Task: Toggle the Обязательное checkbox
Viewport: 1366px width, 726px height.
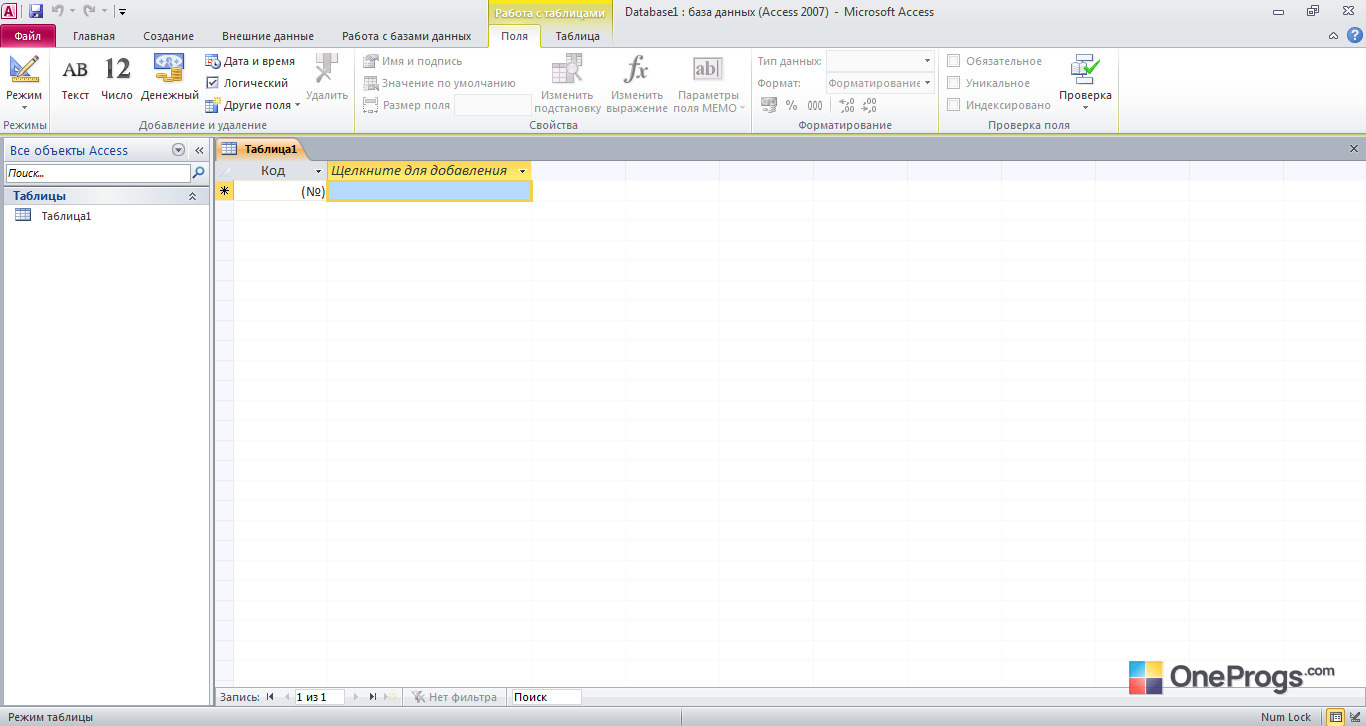Action: click(953, 61)
